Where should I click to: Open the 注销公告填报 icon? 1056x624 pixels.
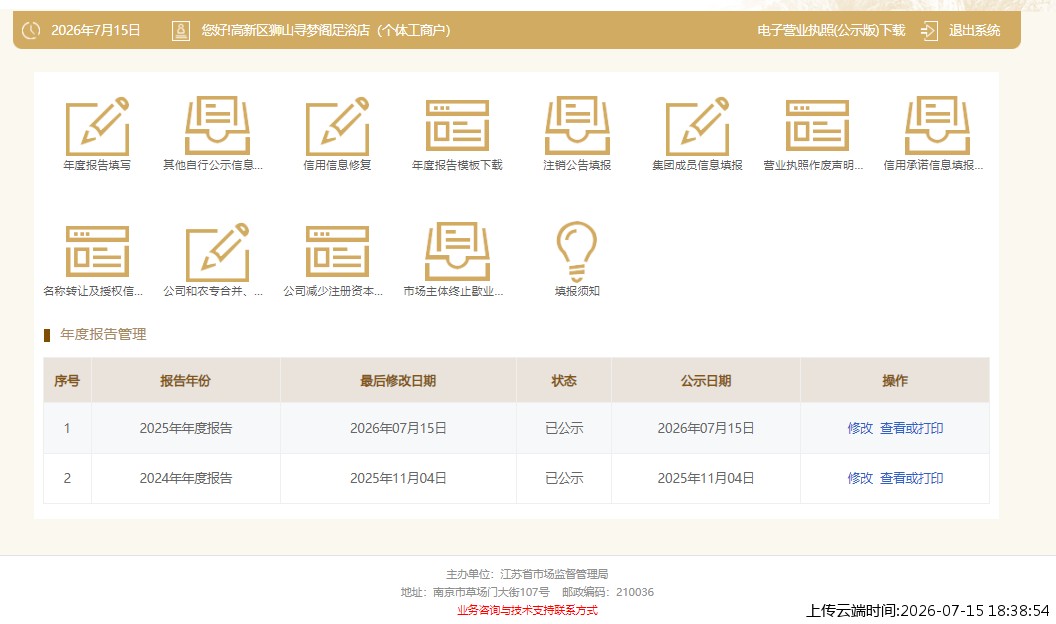[x=577, y=126]
